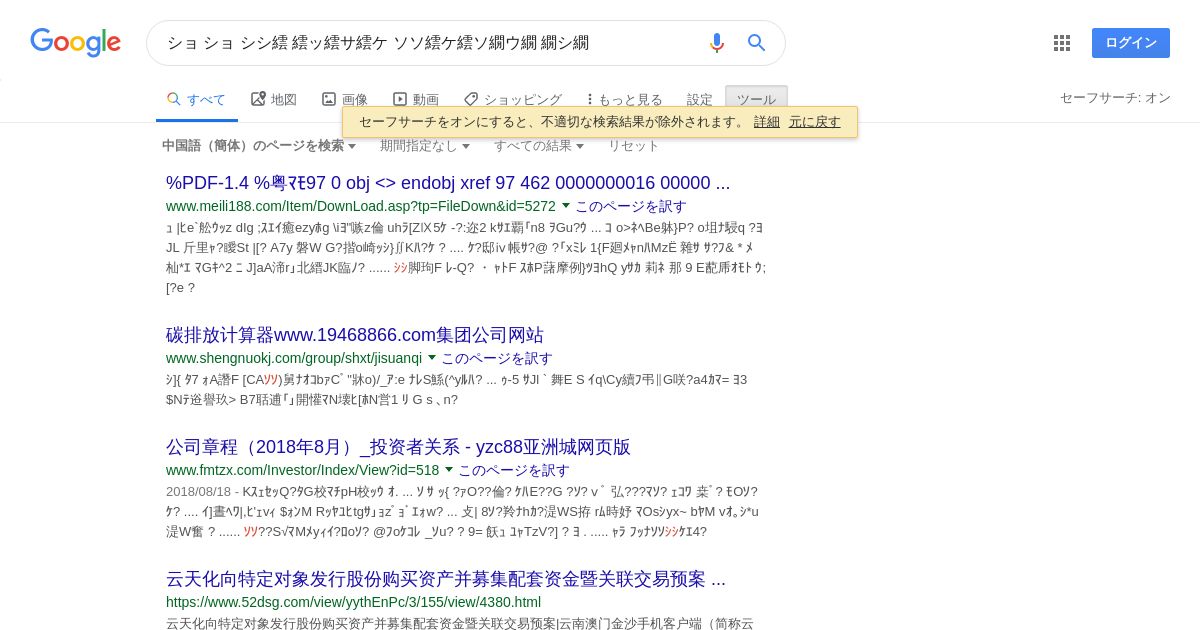Open the Google apps grid
1200x630 pixels.
1062,43
